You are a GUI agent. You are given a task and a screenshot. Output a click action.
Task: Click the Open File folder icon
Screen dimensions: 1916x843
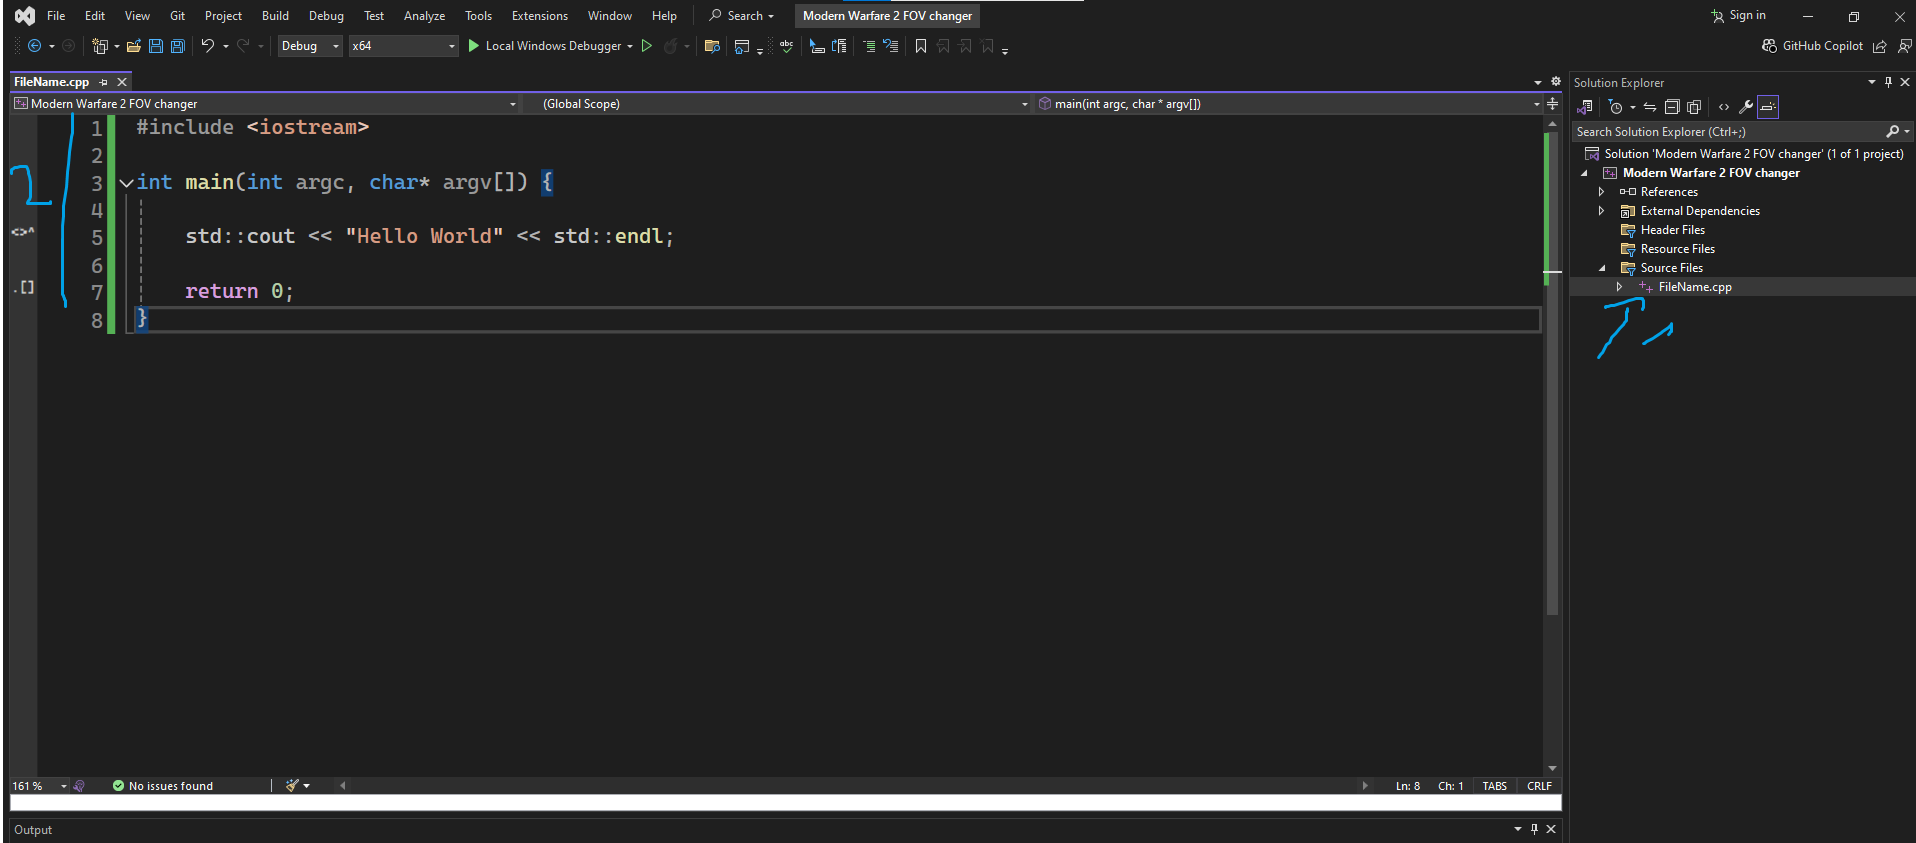(133, 46)
